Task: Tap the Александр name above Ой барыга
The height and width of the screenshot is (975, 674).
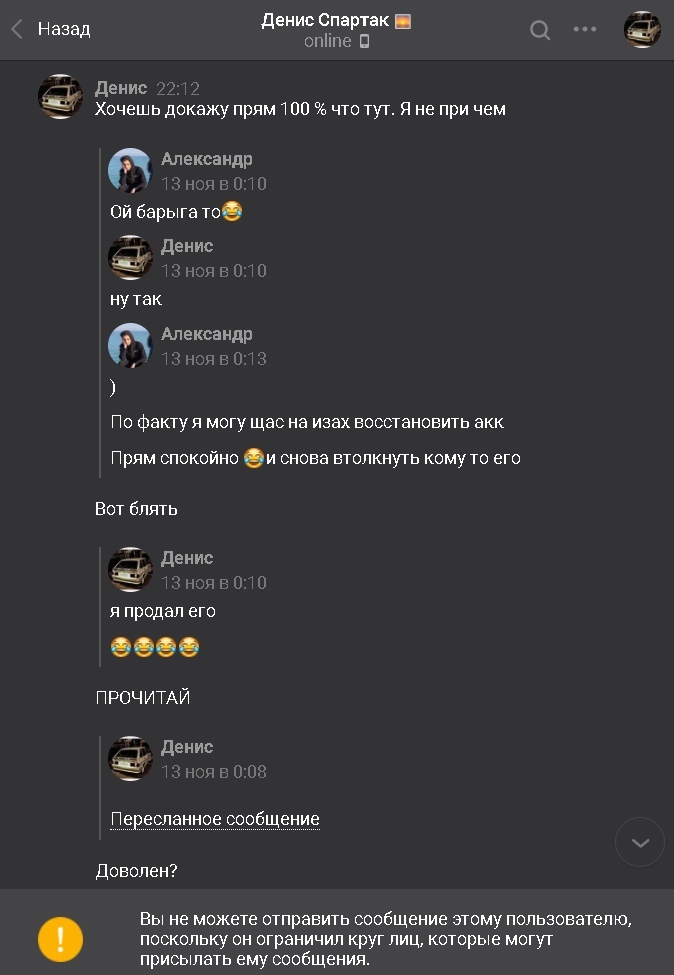Action: (206, 159)
